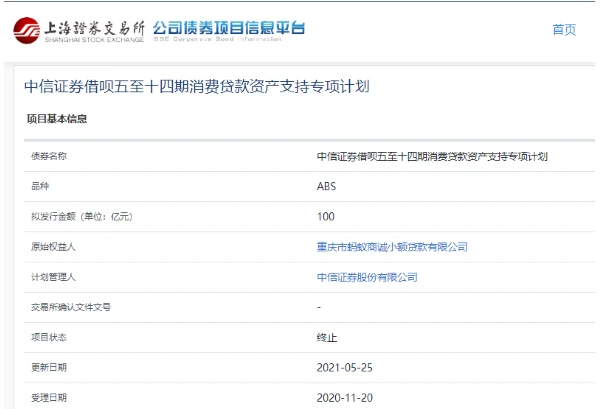Click the 债券名称 label
607x409 pixels.
pyautogui.click(x=49, y=156)
